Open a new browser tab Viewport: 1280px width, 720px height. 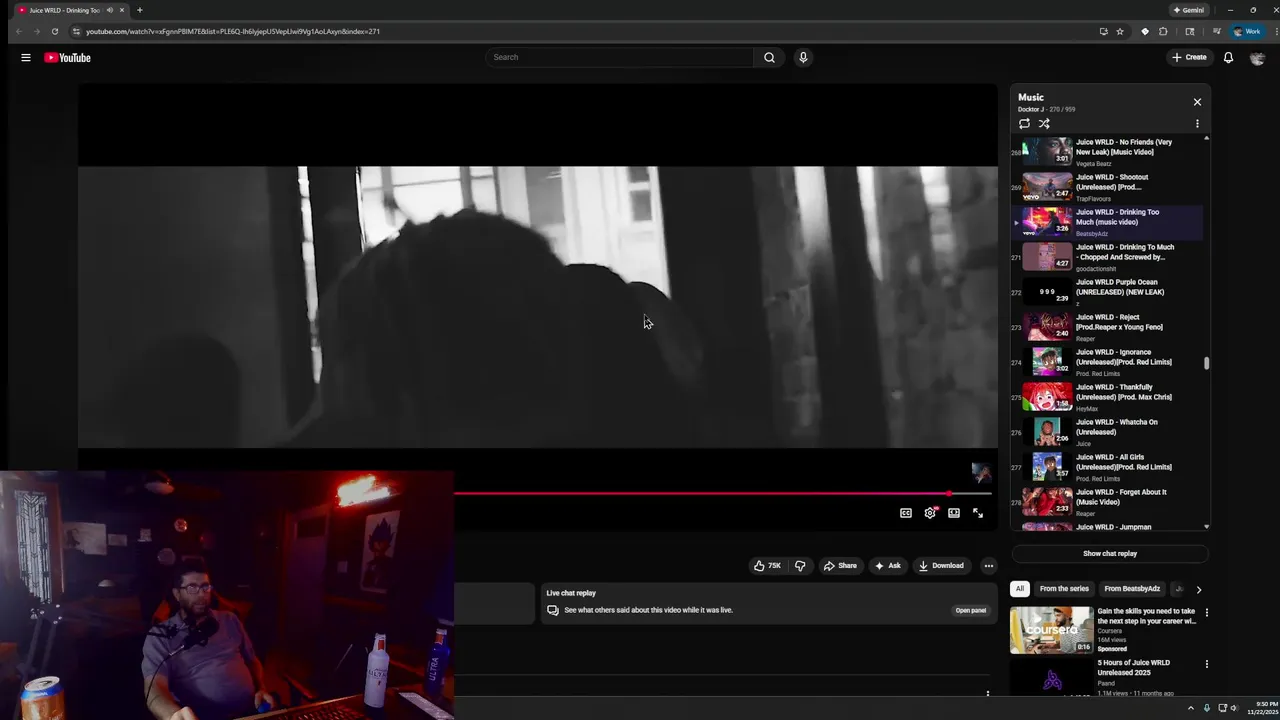pyautogui.click(x=139, y=10)
